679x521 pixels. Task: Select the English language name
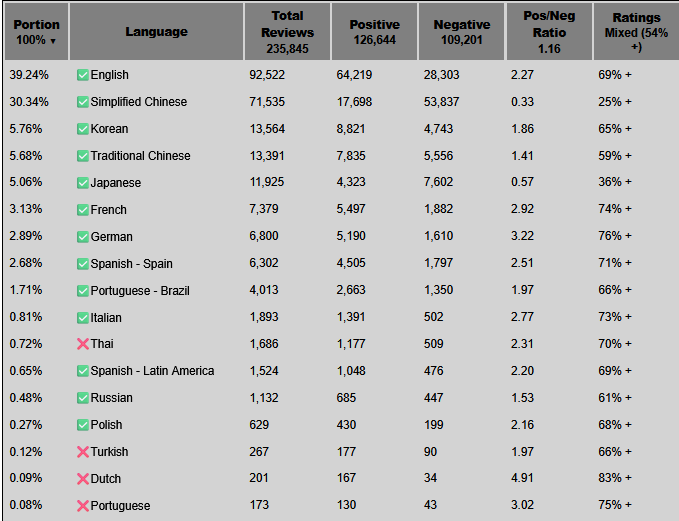tap(110, 75)
